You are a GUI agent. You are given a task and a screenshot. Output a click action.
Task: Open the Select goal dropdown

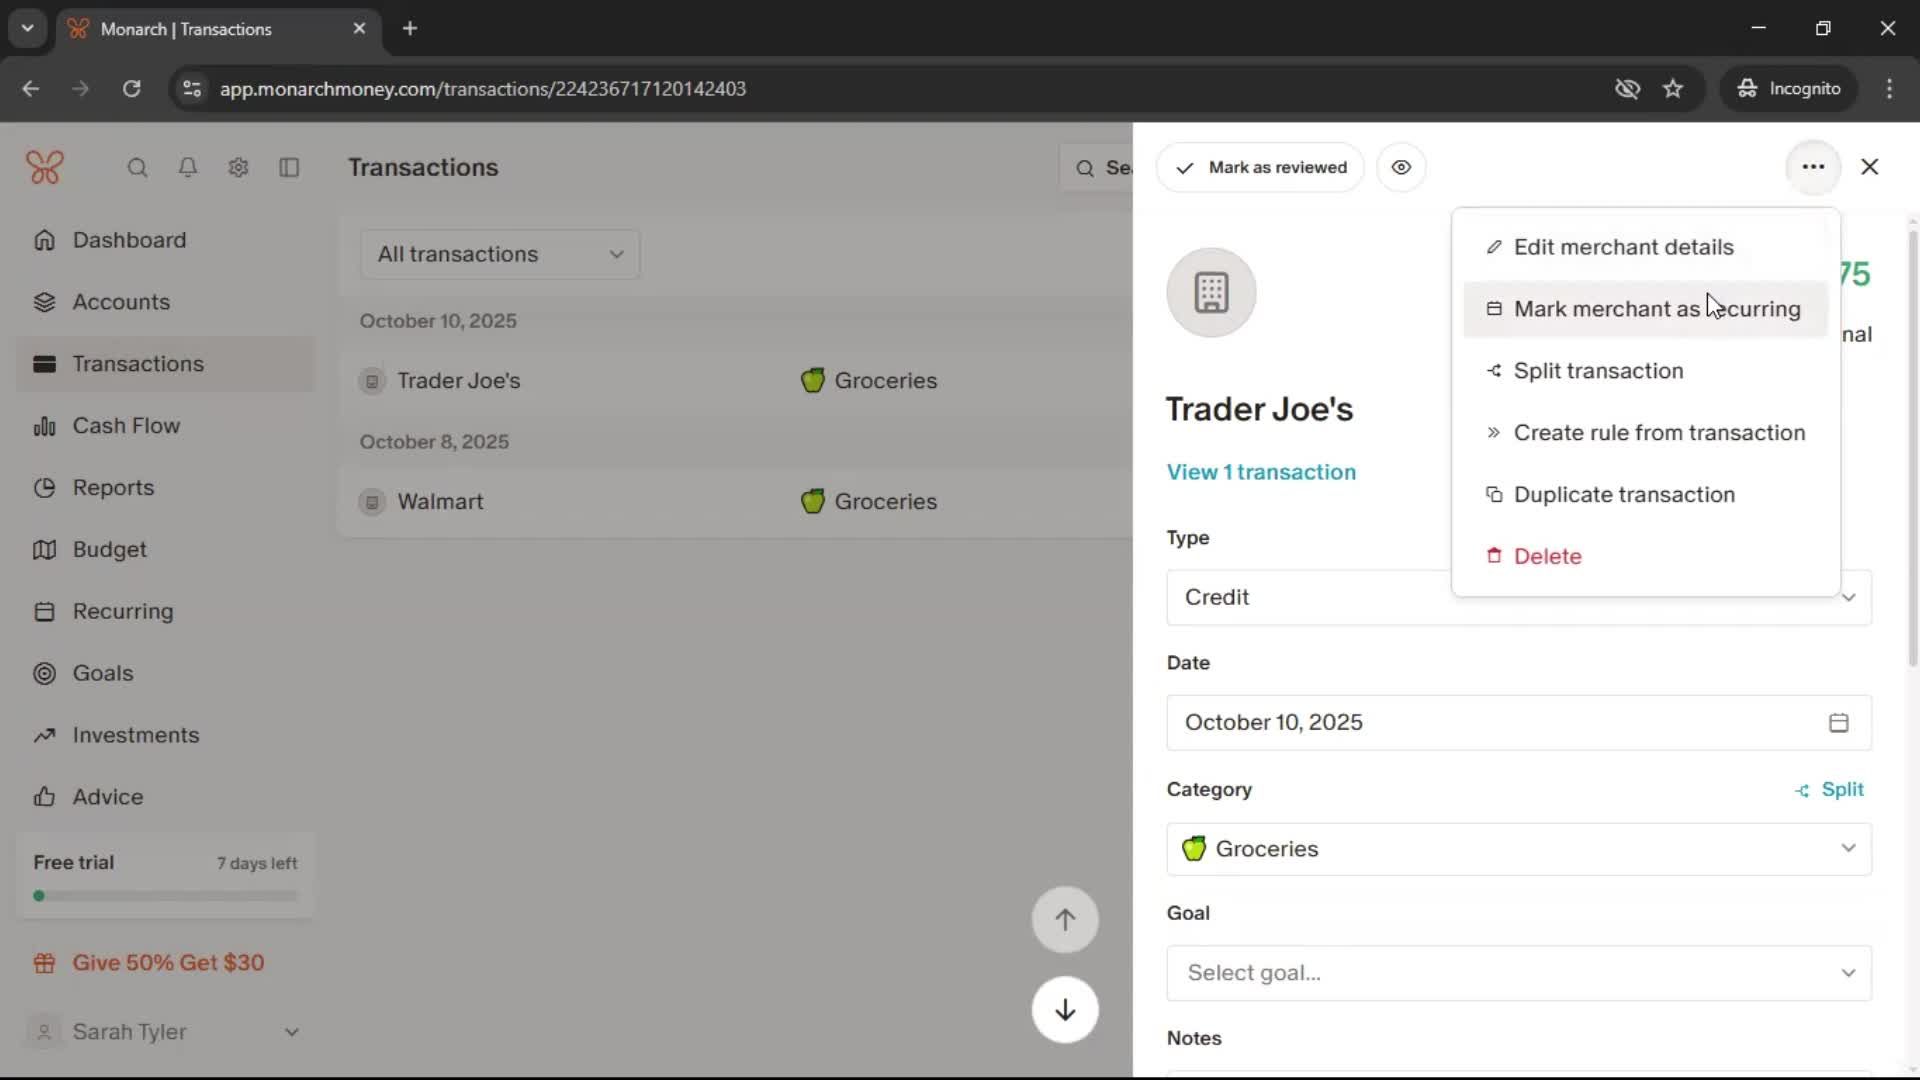click(x=1518, y=973)
